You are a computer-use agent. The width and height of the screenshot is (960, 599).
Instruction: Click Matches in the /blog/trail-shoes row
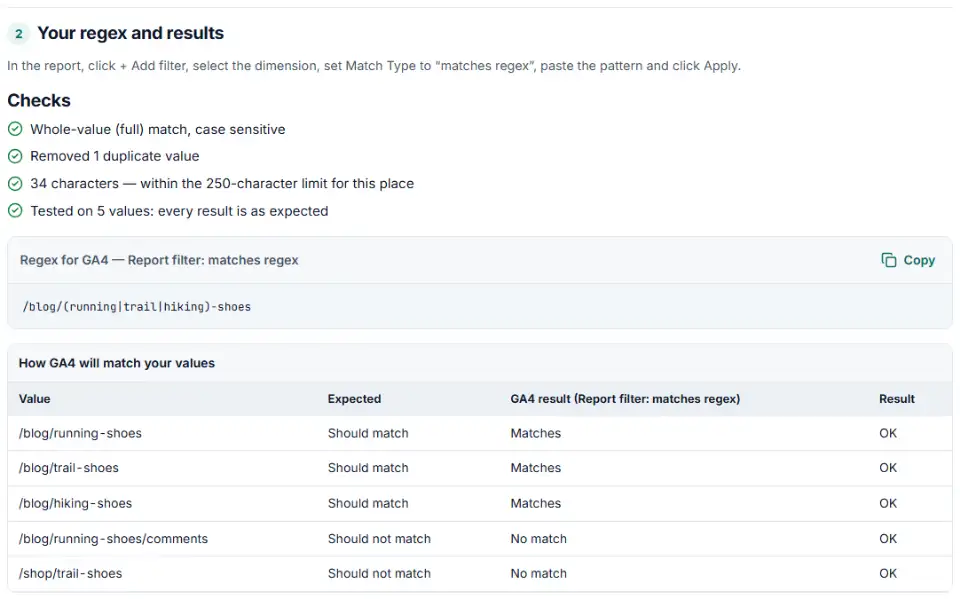click(536, 468)
